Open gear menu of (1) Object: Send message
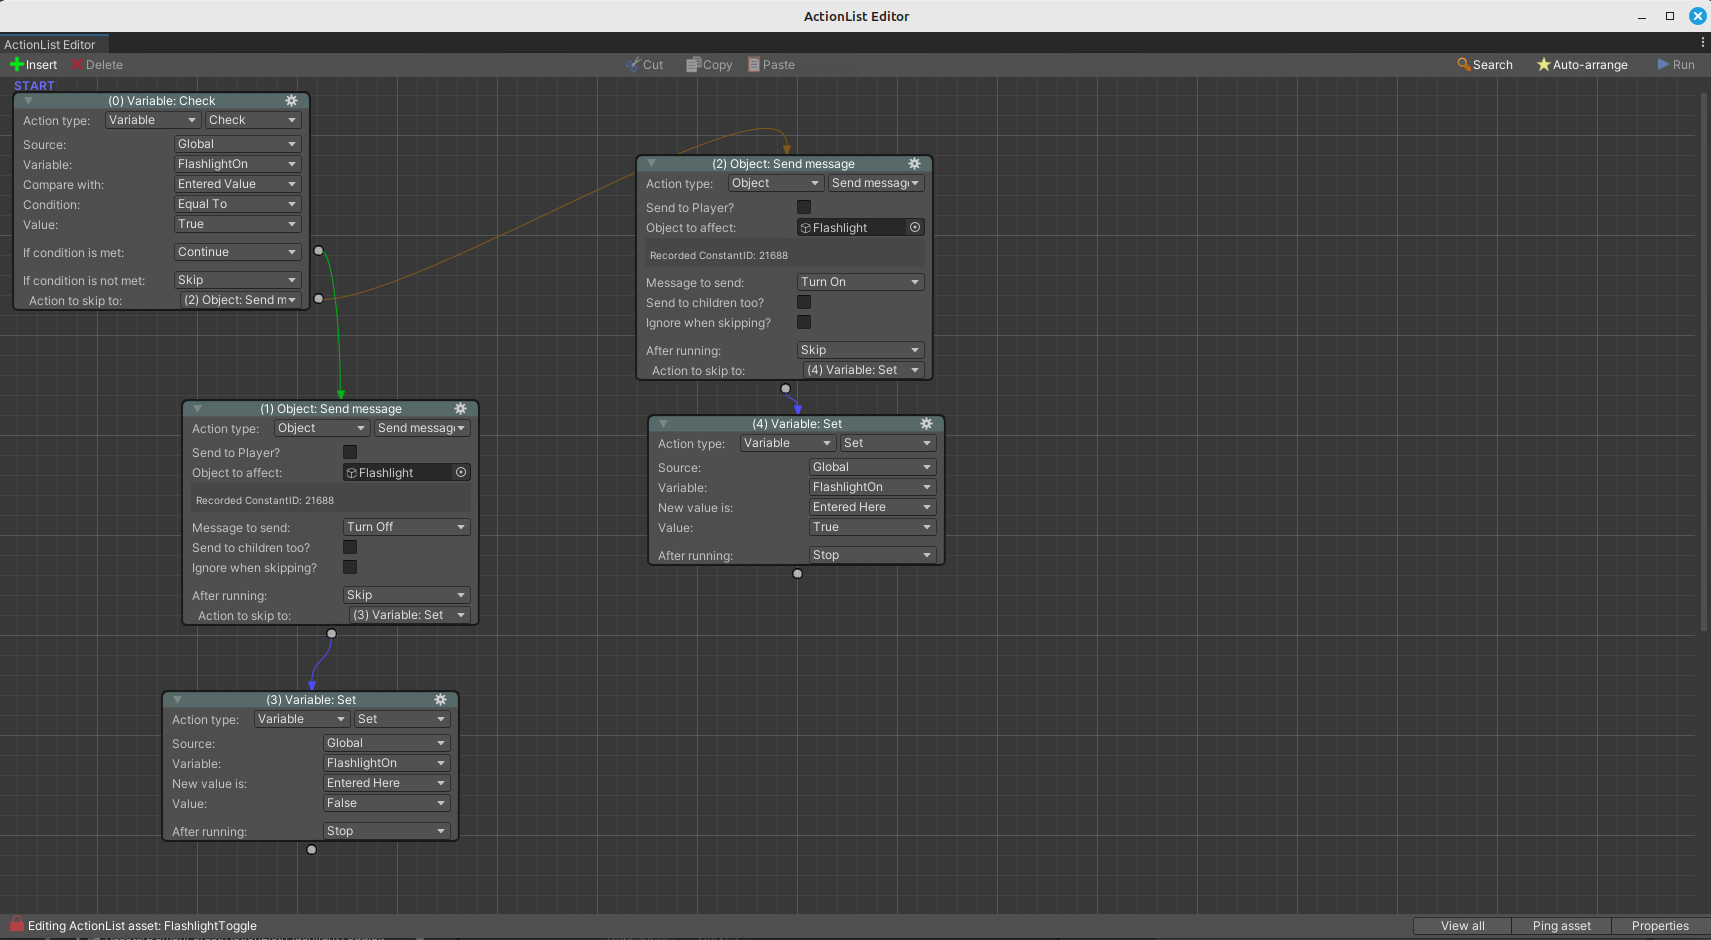 (x=461, y=409)
